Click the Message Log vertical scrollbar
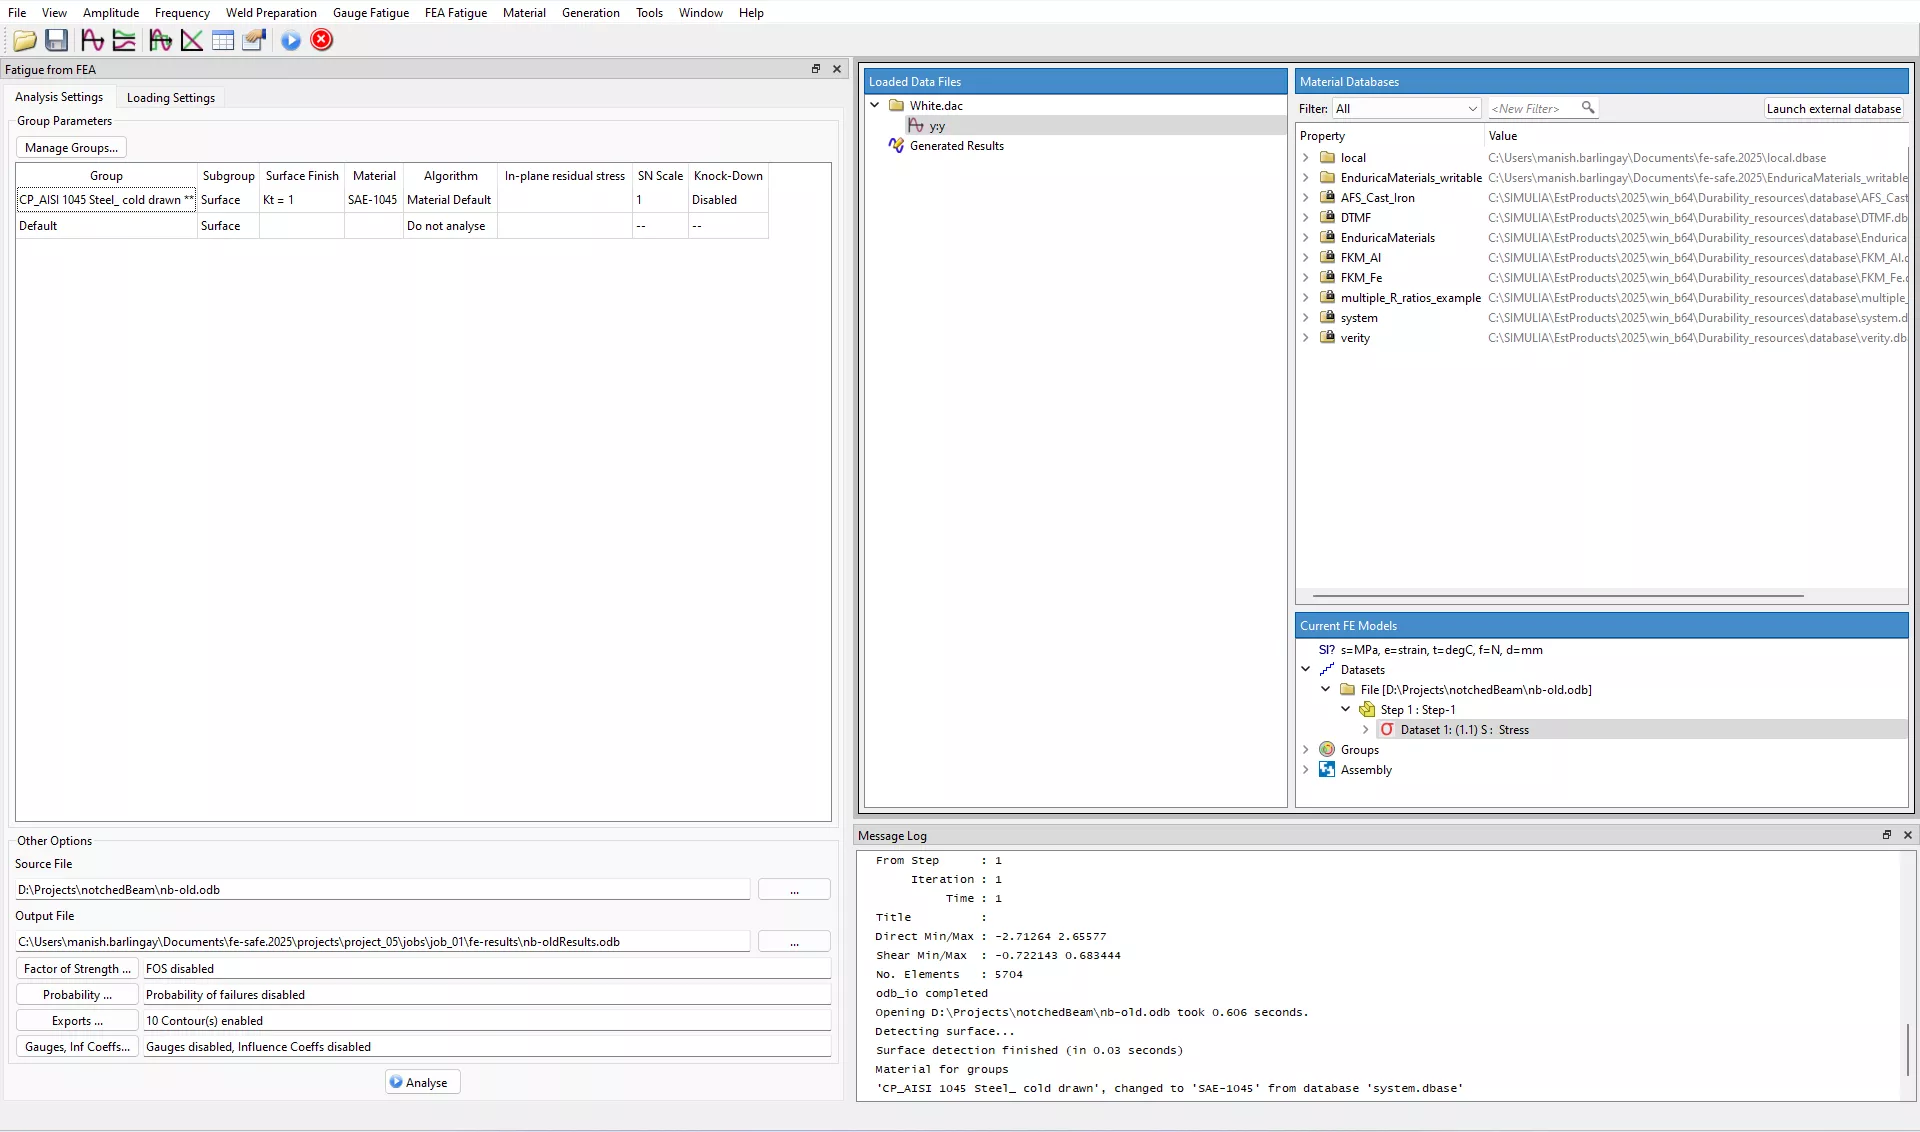 (x=1907, y=1050)
